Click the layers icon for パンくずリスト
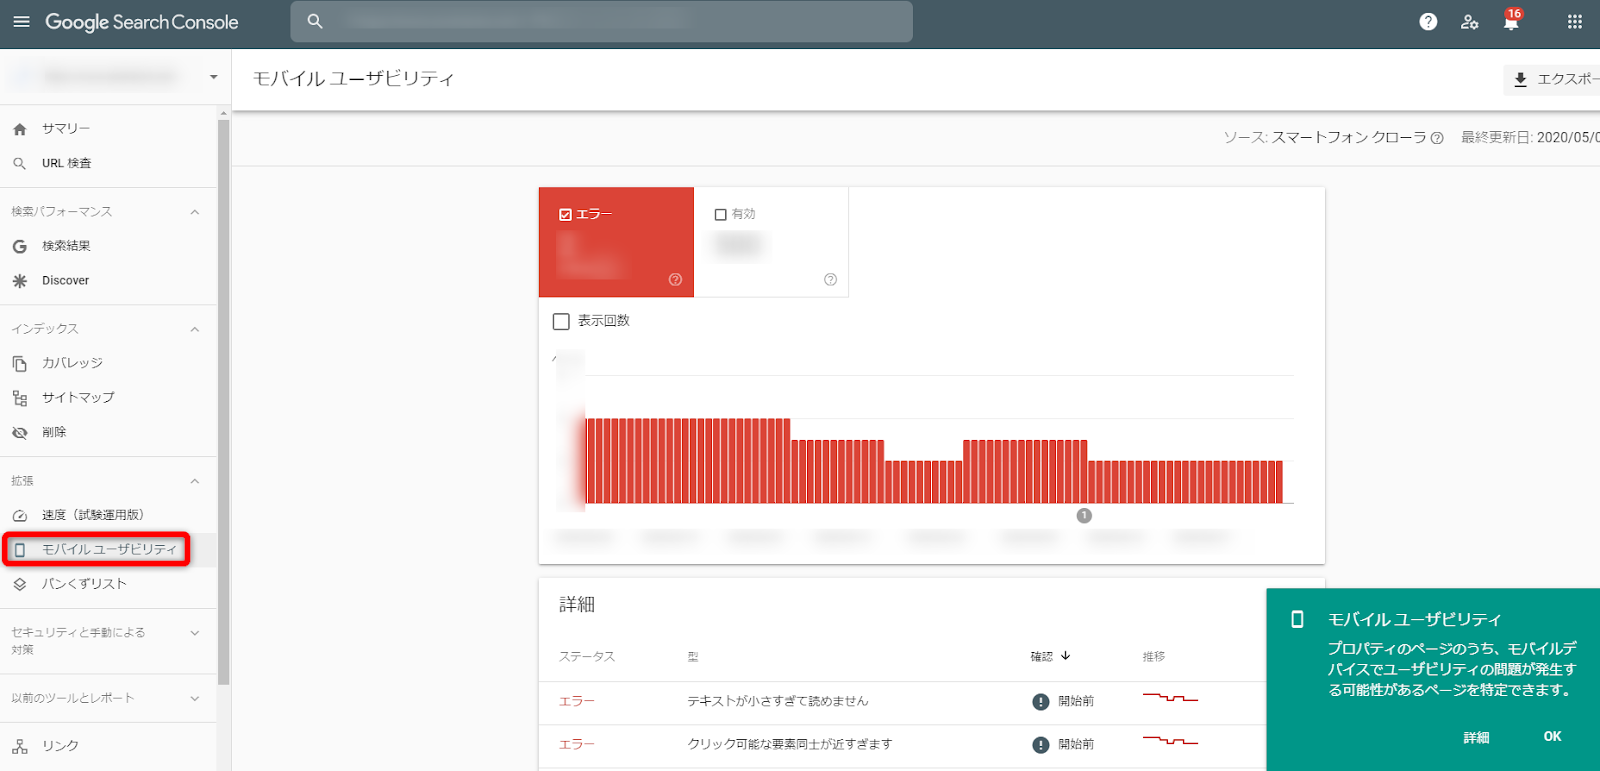Image resolution: width=1600 pixels, height=771 pixels. 20,584
